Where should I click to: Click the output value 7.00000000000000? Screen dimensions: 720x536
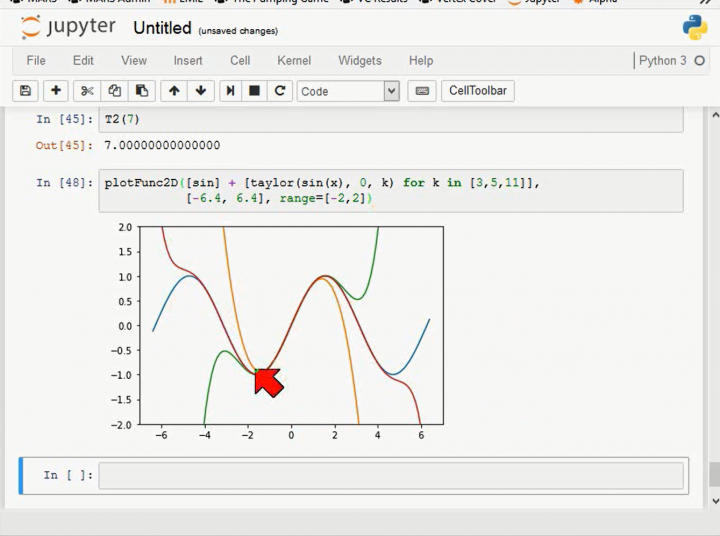point(162,145)
